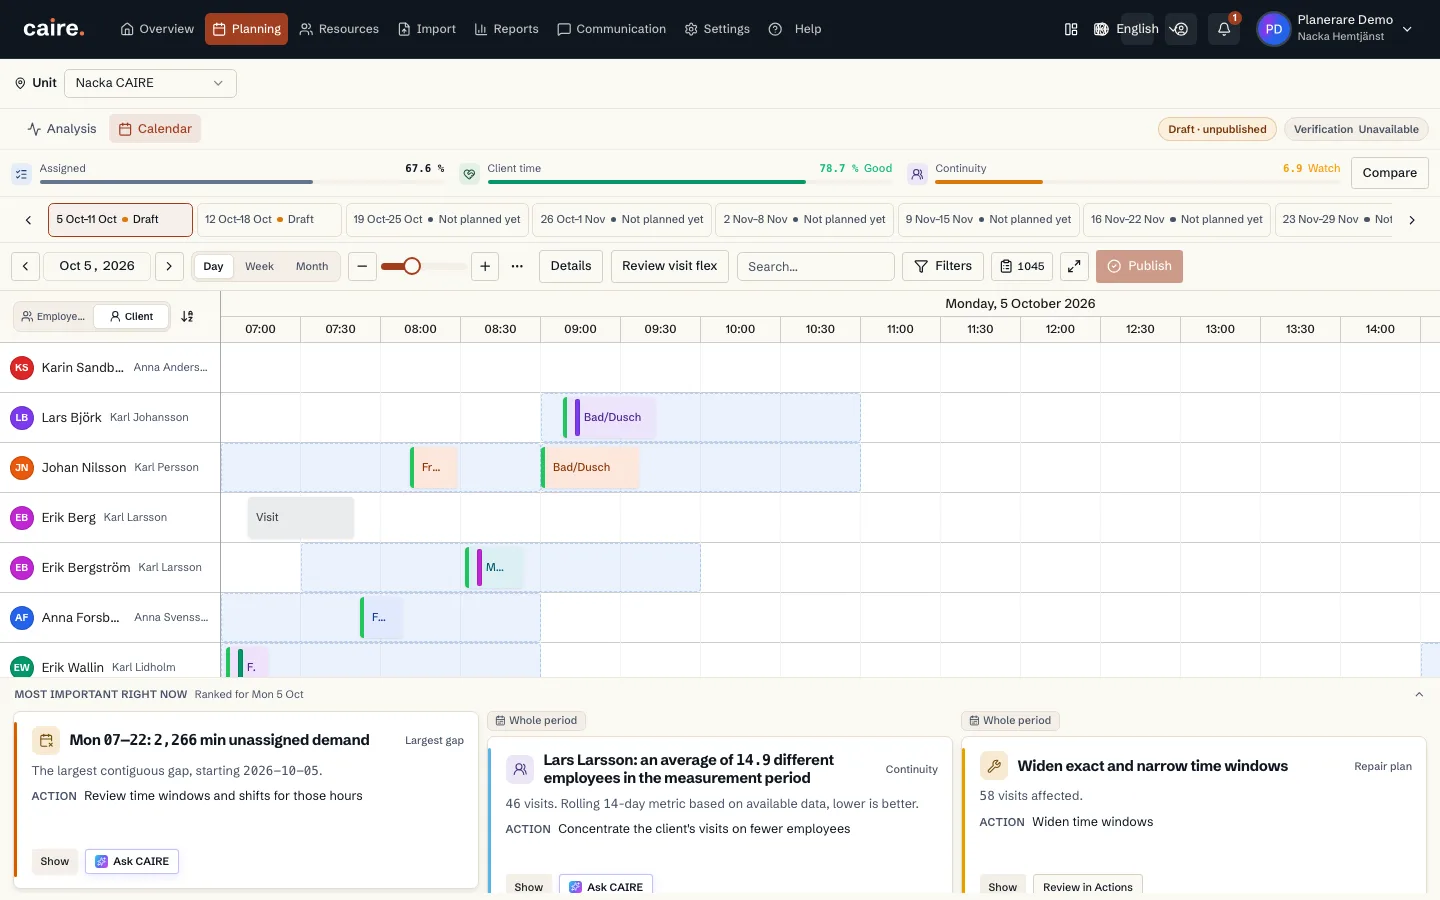Open the Overview menu item
Viewport: 1440px width, 900px height.
(157, 29)
